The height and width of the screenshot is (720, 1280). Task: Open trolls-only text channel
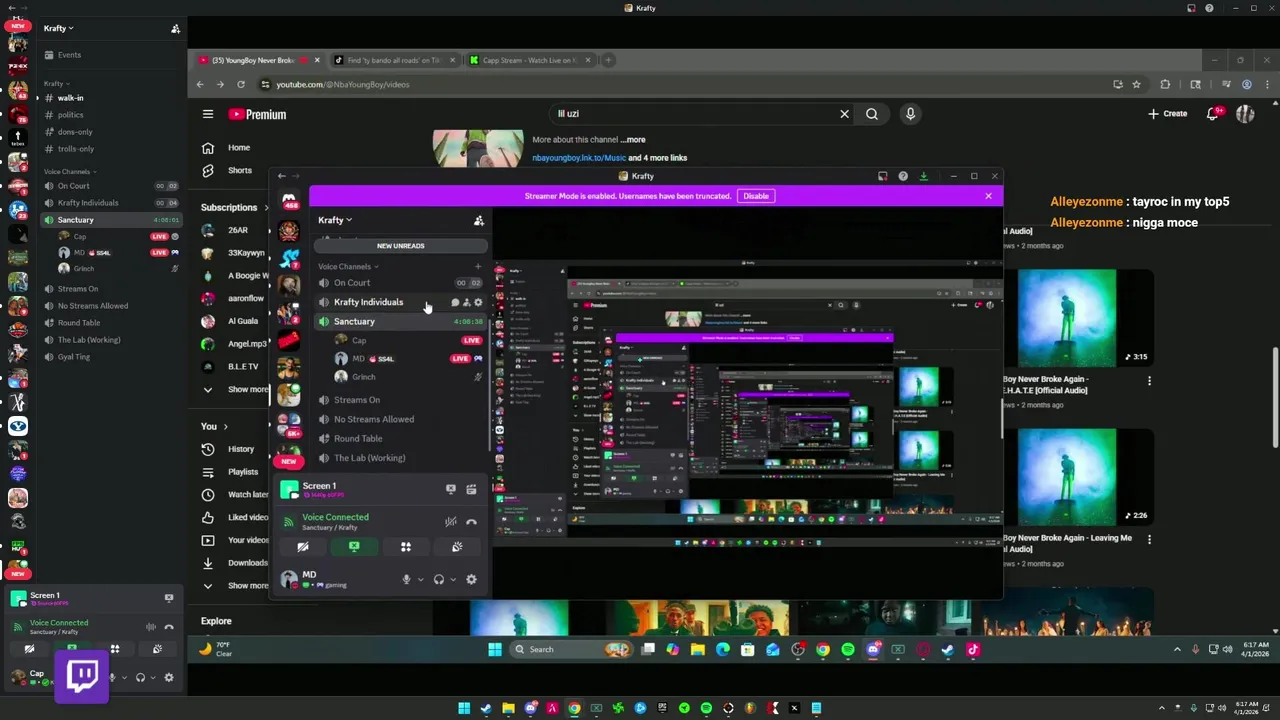110,149
